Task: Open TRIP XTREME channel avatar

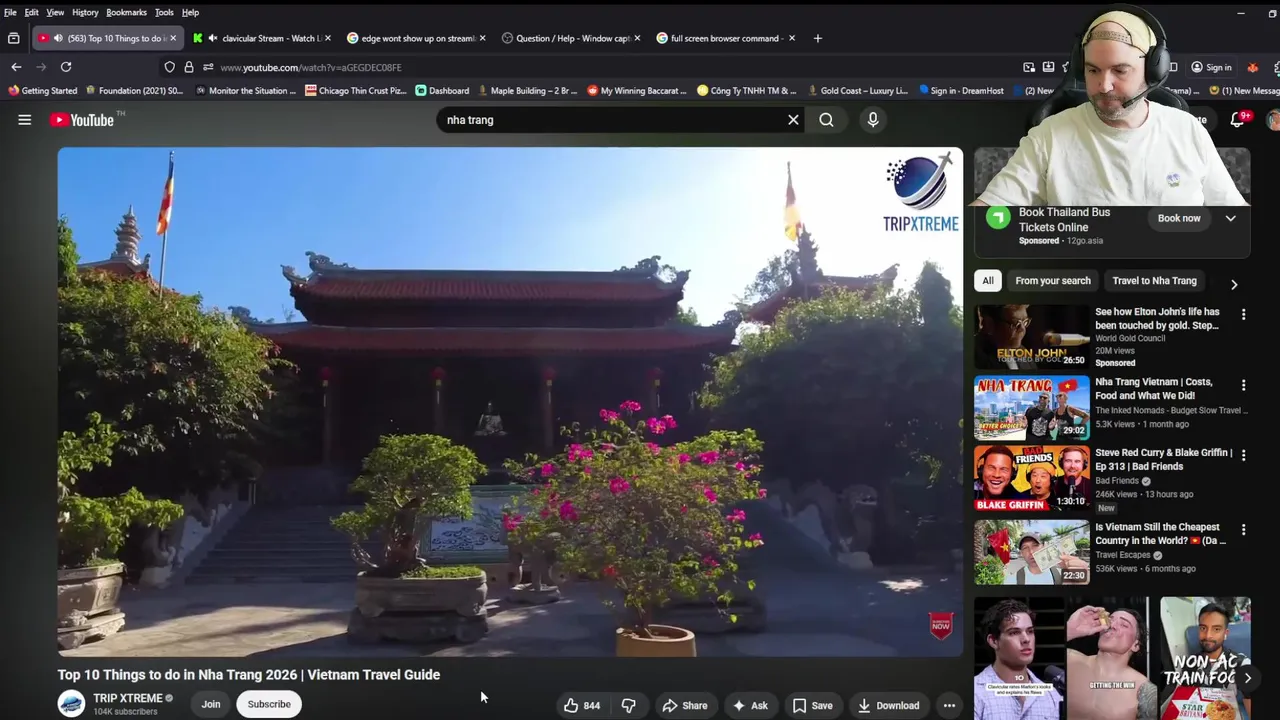Action: (71, 704)
